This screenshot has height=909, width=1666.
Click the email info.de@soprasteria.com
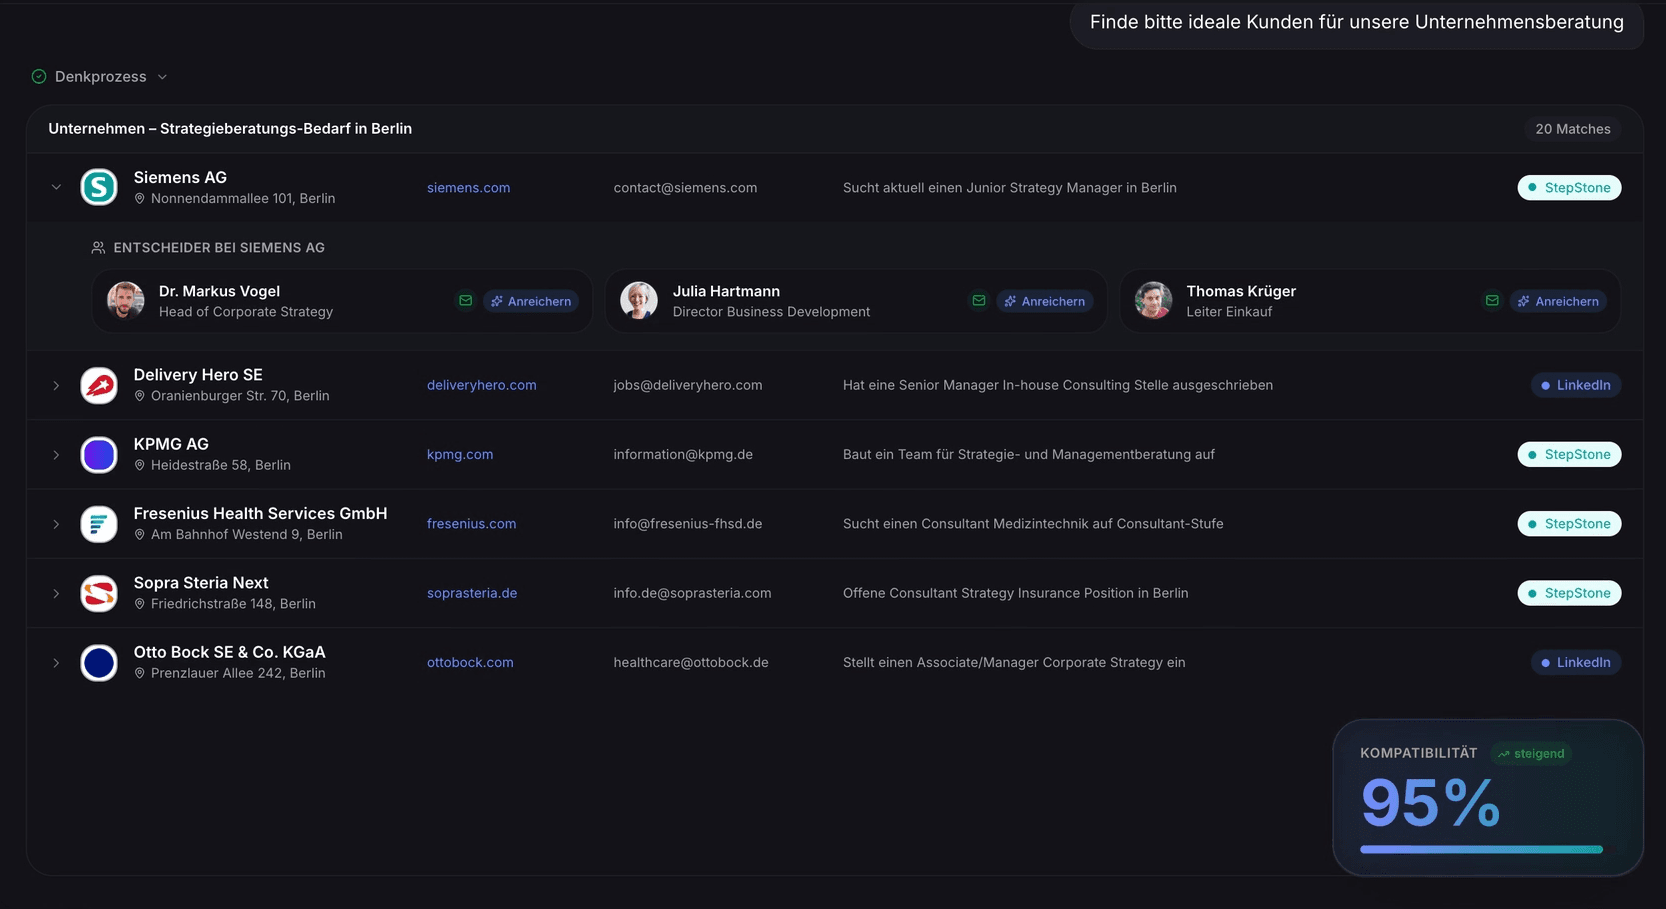692,593
